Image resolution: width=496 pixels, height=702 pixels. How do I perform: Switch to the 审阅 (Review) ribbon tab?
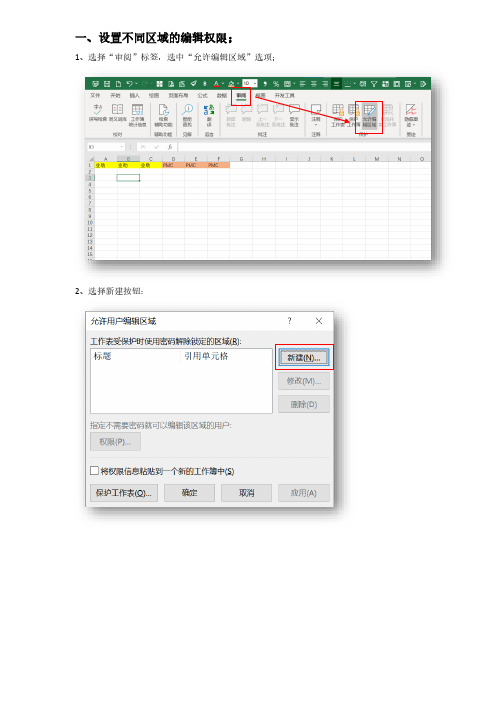coord(241,95)
